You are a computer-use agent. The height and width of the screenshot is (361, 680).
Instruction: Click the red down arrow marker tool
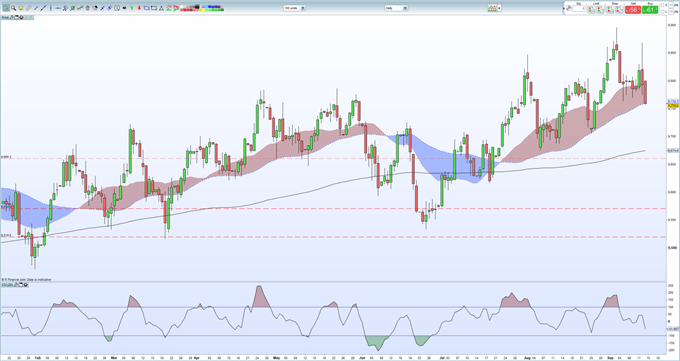139,8
